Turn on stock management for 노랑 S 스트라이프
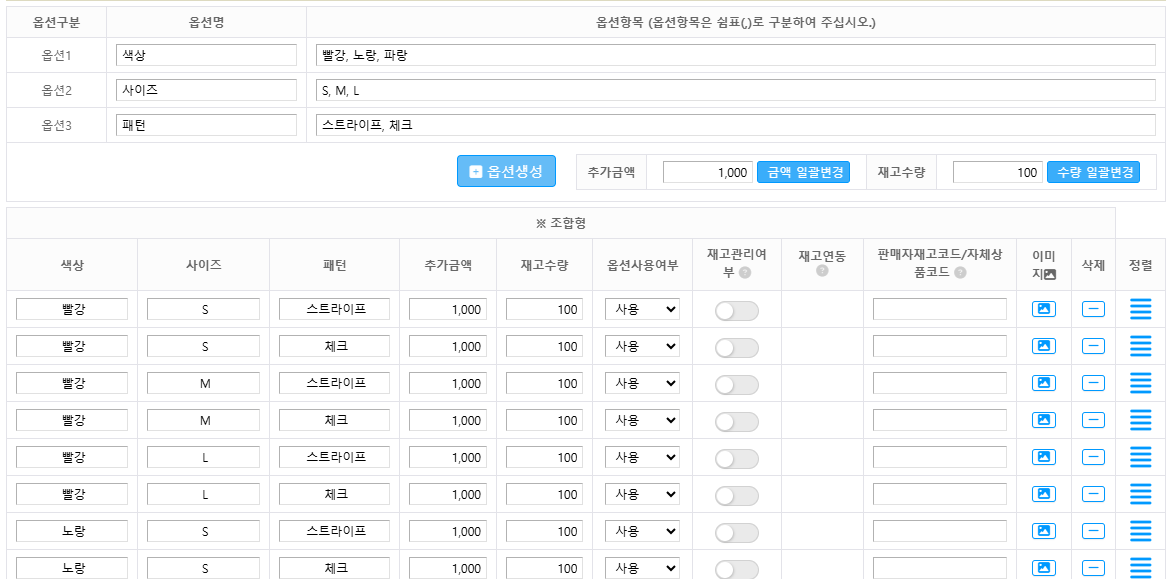 736,533
